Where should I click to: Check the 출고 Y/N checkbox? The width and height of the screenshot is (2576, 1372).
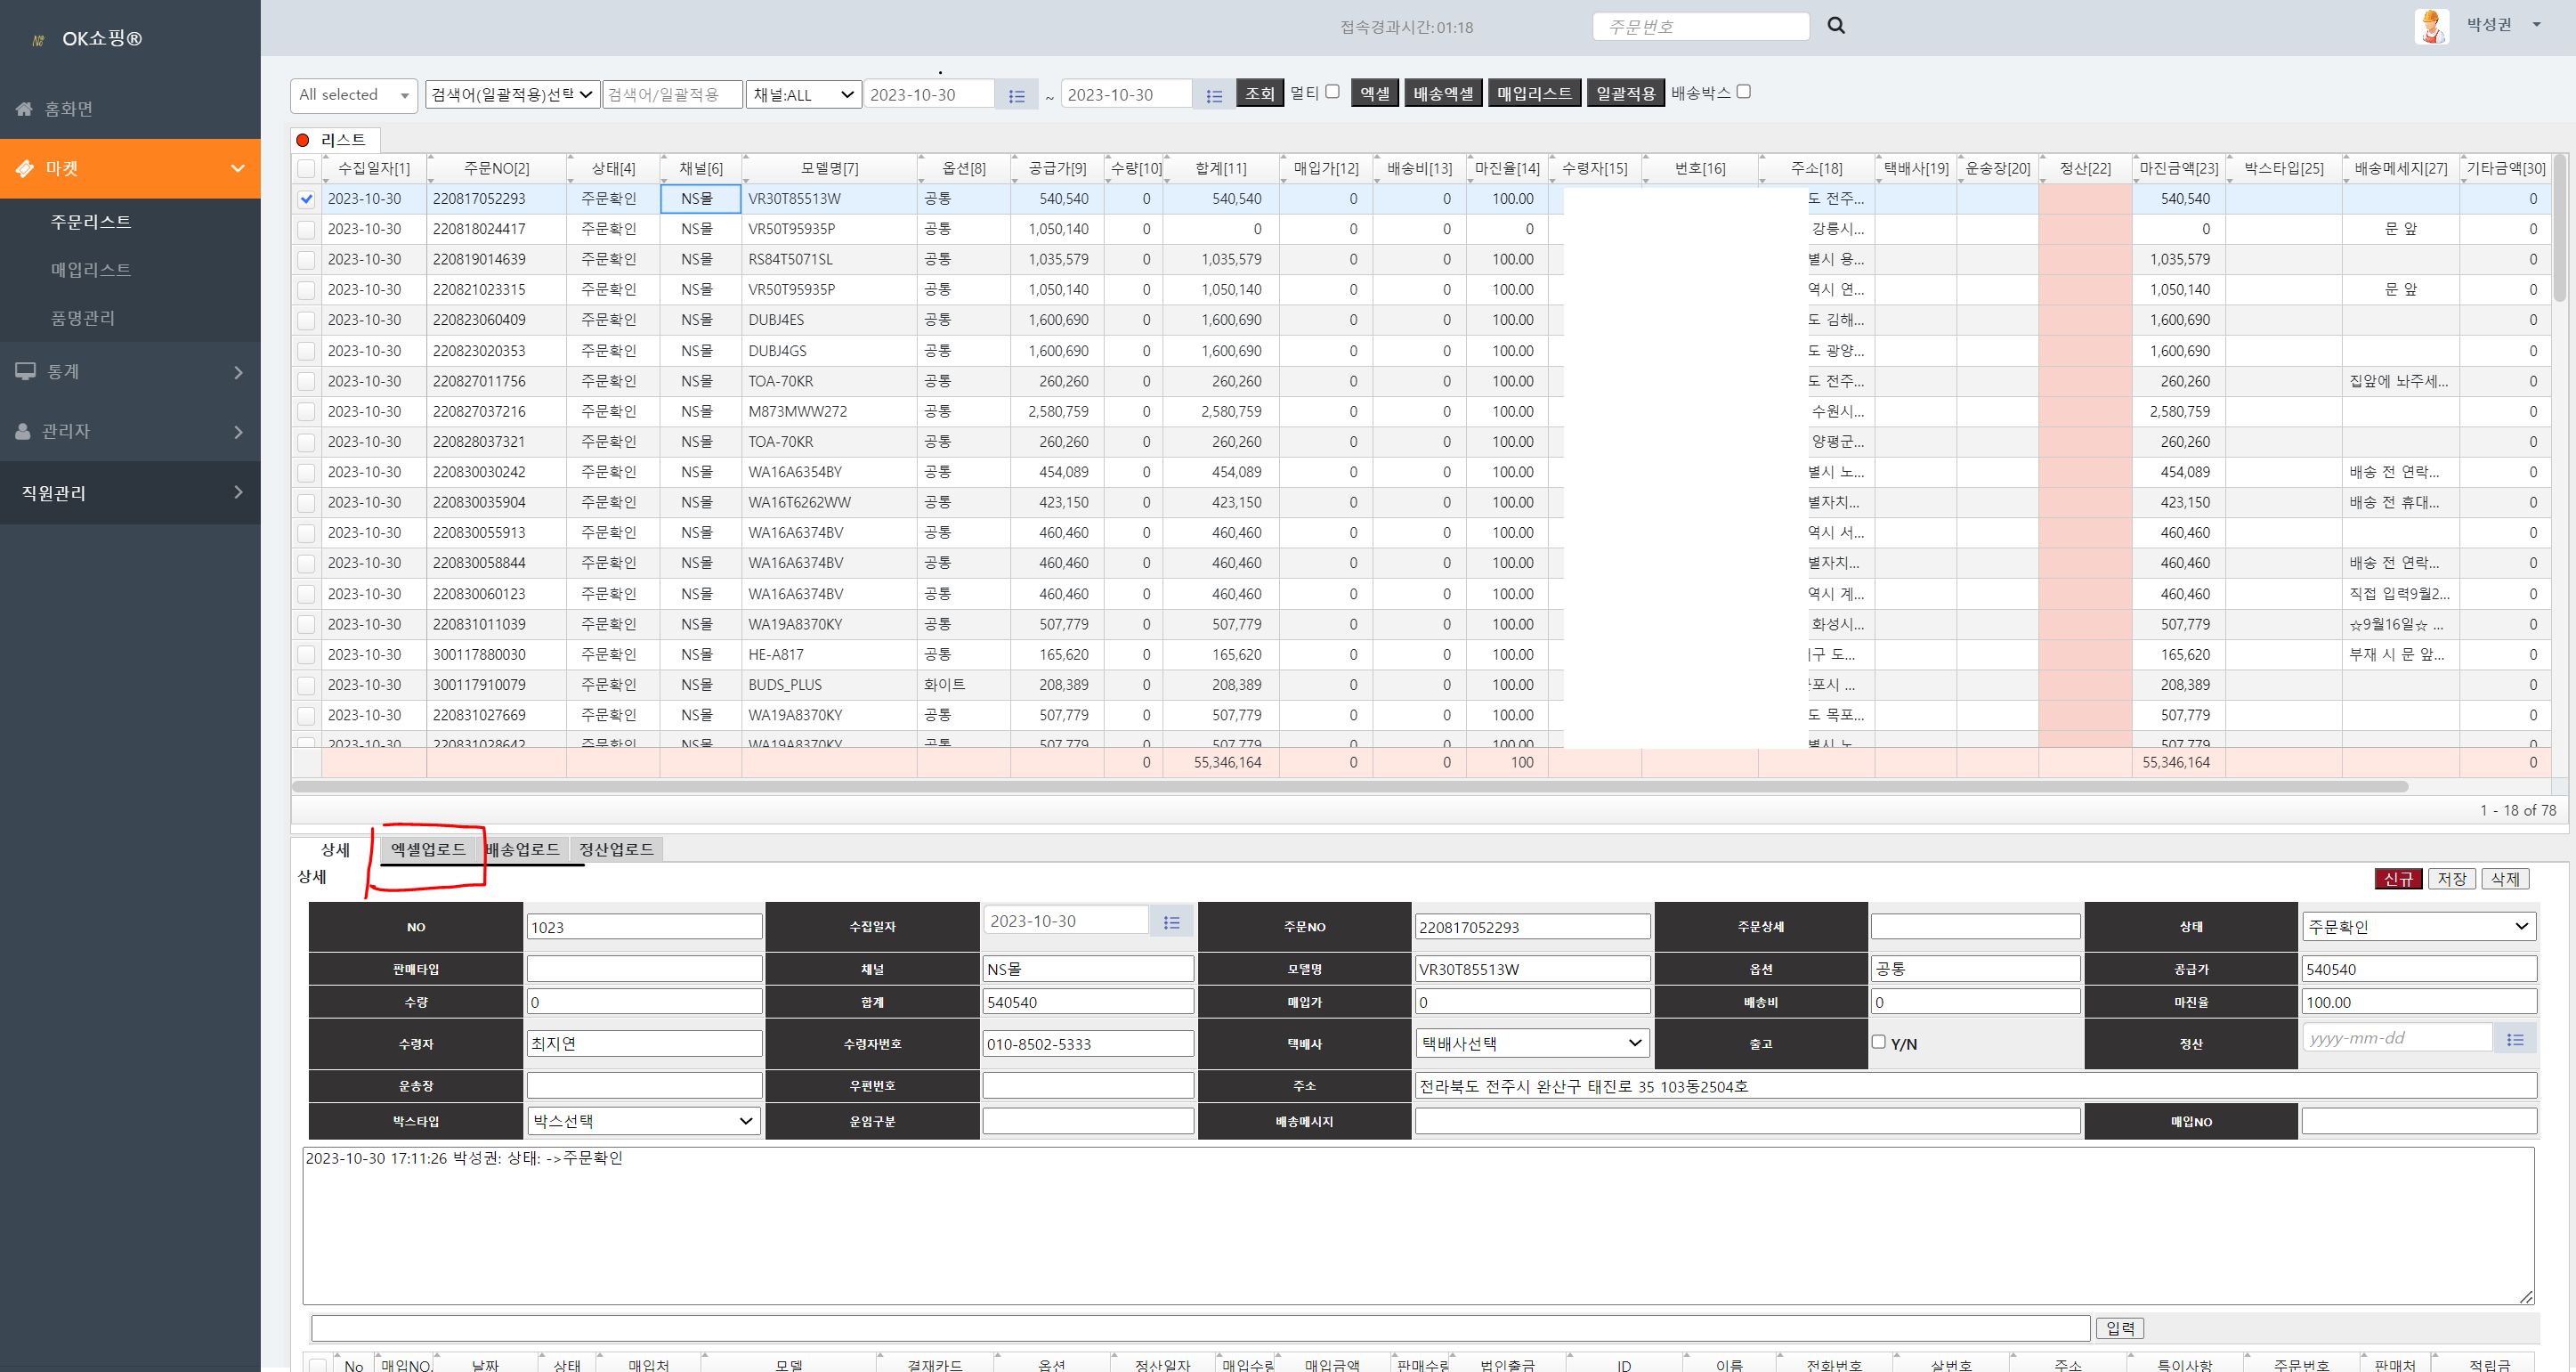pos(1878,1042)
